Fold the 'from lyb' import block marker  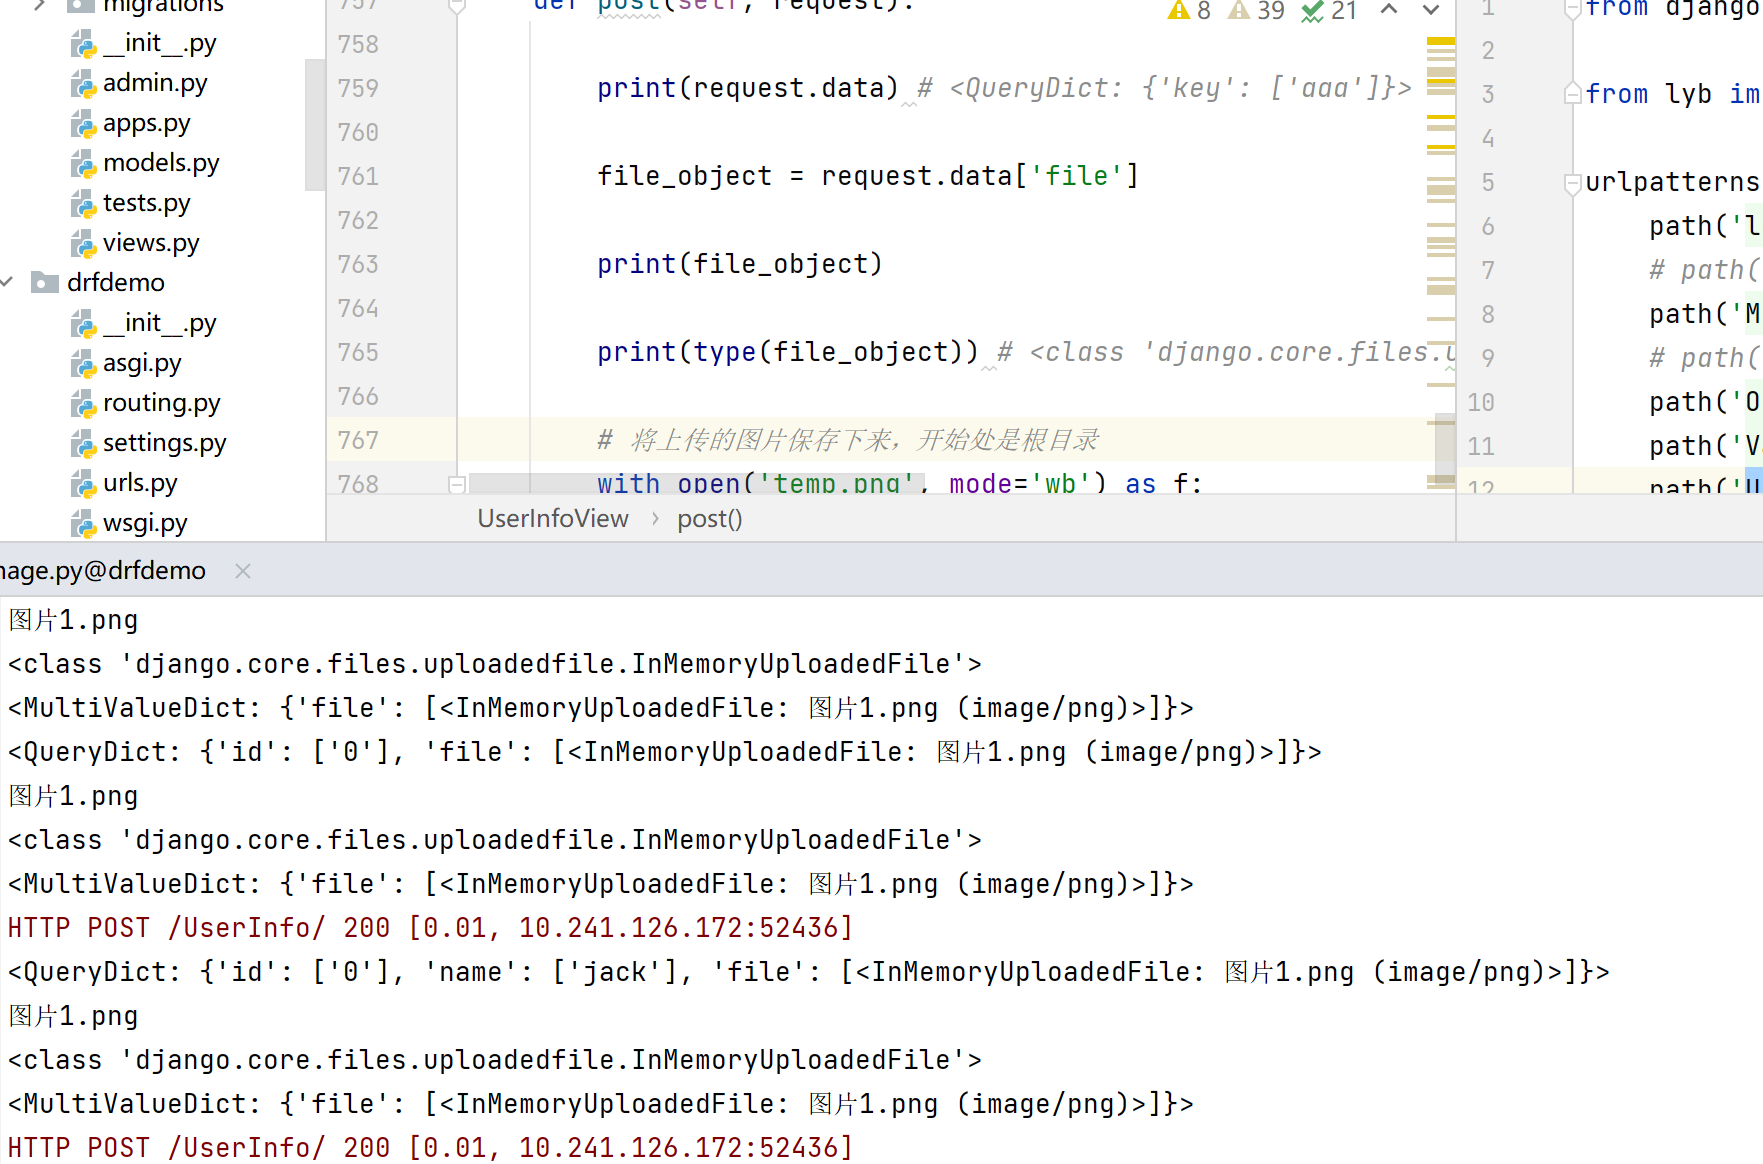(x=1572, y=95)
